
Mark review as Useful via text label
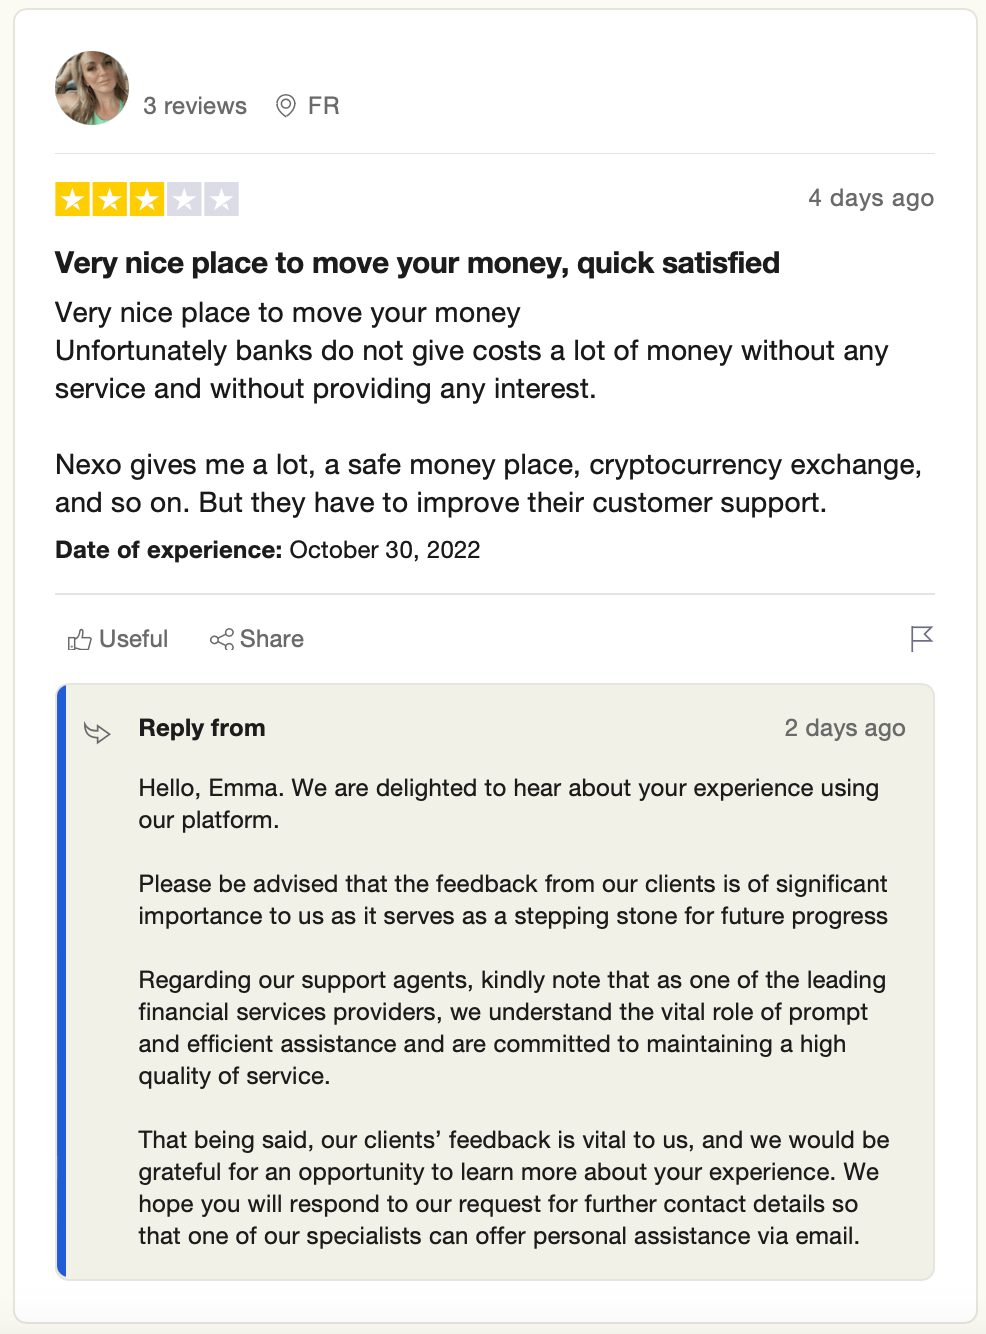point(133,639)
